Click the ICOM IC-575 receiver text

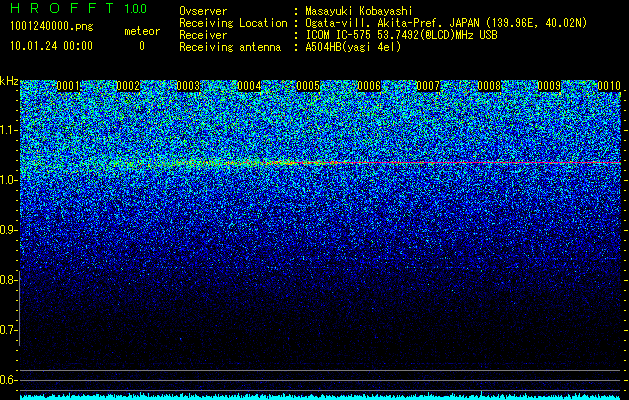coord(401,35)
